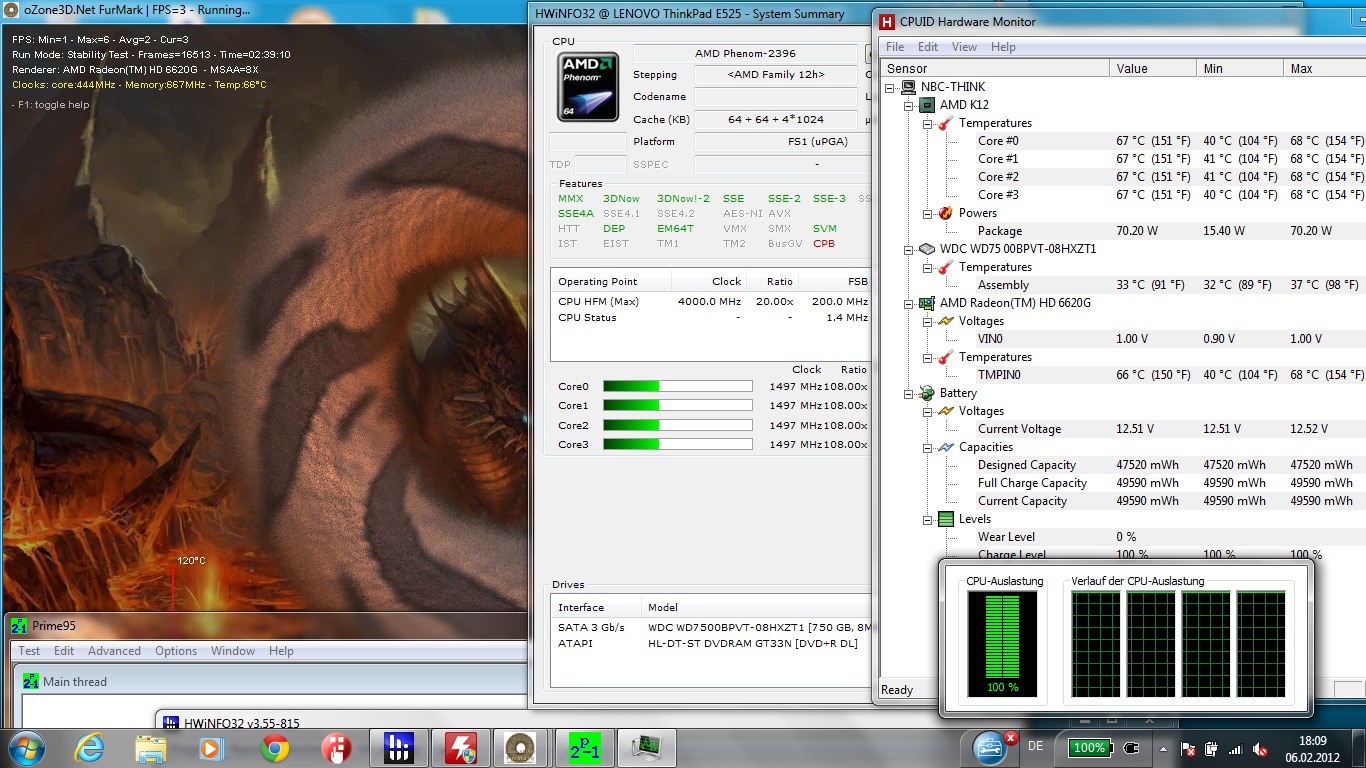Viewport: 1366px width, 768px height.
Task: Click the CPU meter gadget taskbar icon
Action: (x=646, y=748)
